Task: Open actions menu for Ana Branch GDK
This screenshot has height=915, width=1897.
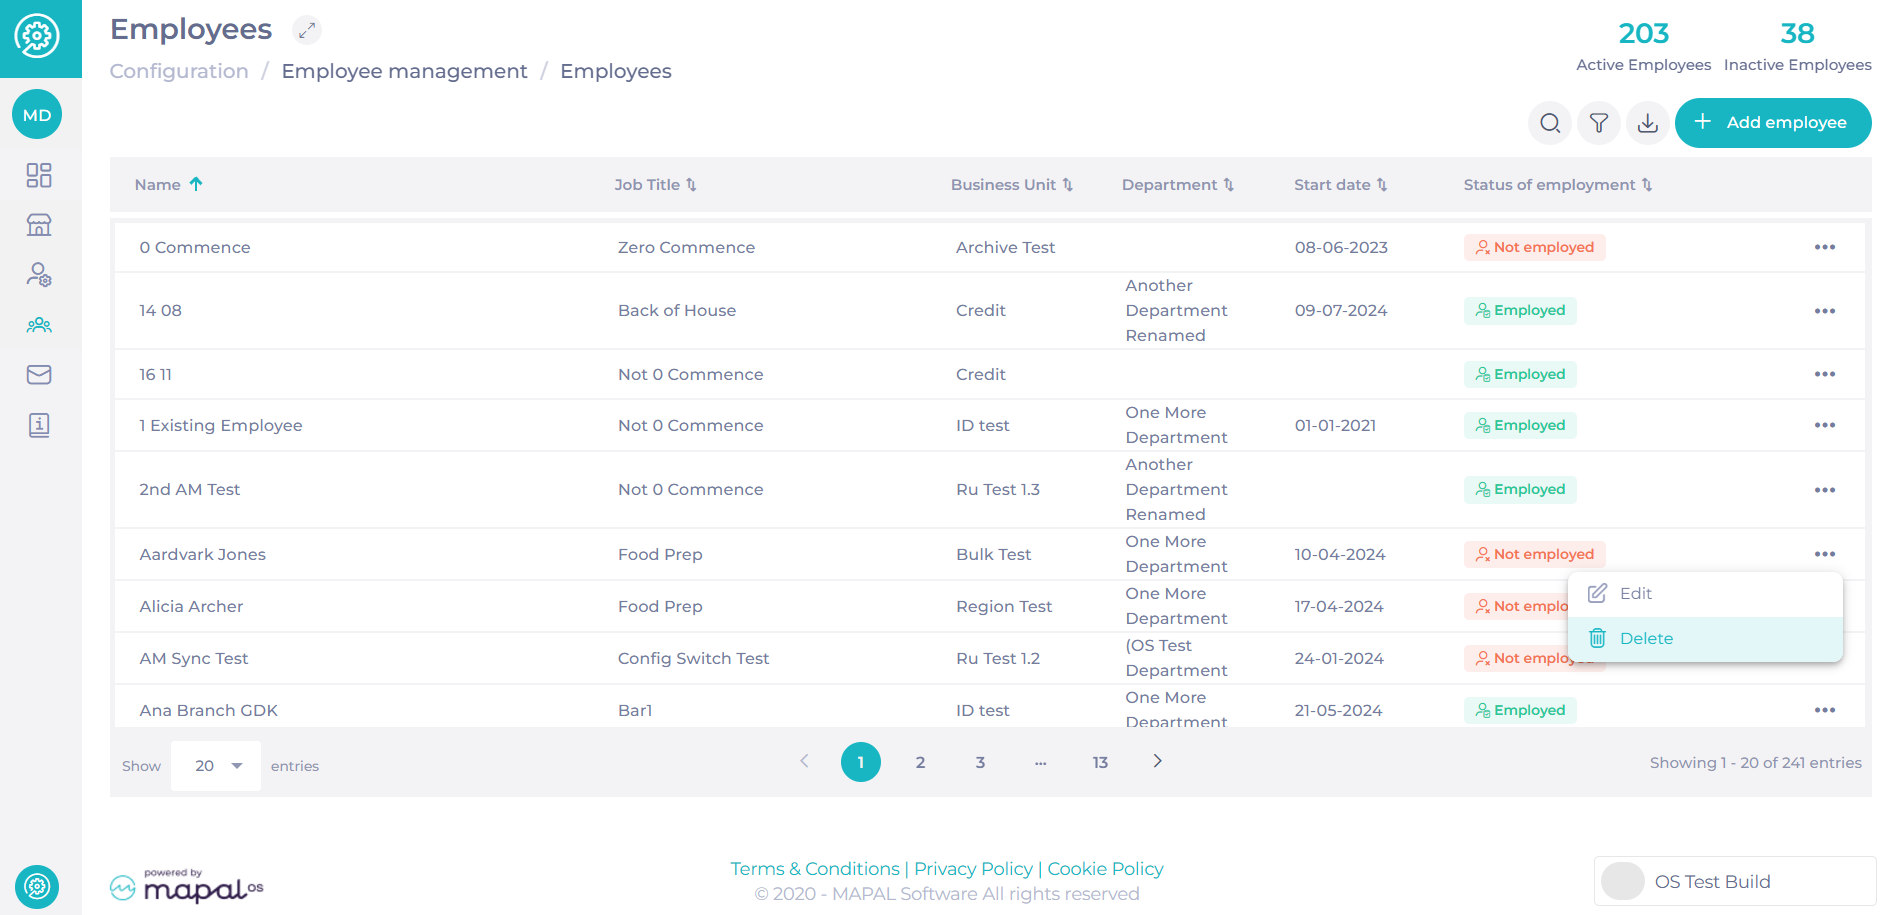Action: click(x=1825, y=710)
